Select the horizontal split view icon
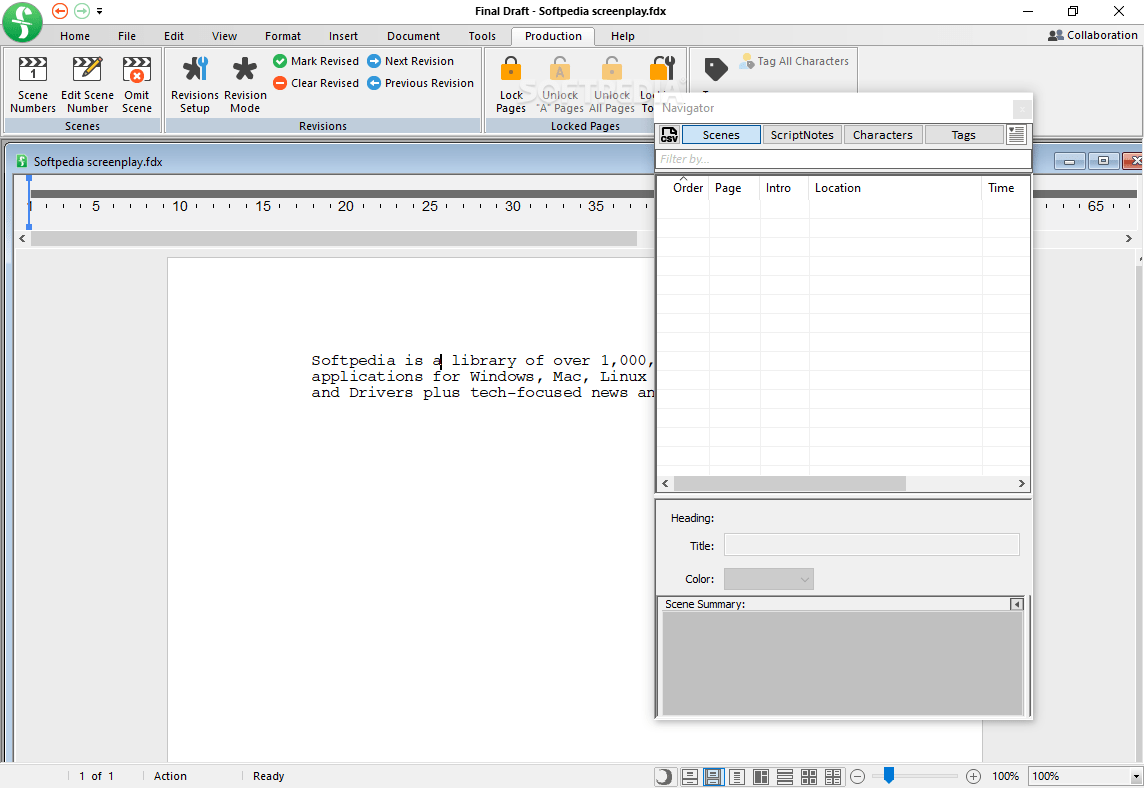 (785, 776)
